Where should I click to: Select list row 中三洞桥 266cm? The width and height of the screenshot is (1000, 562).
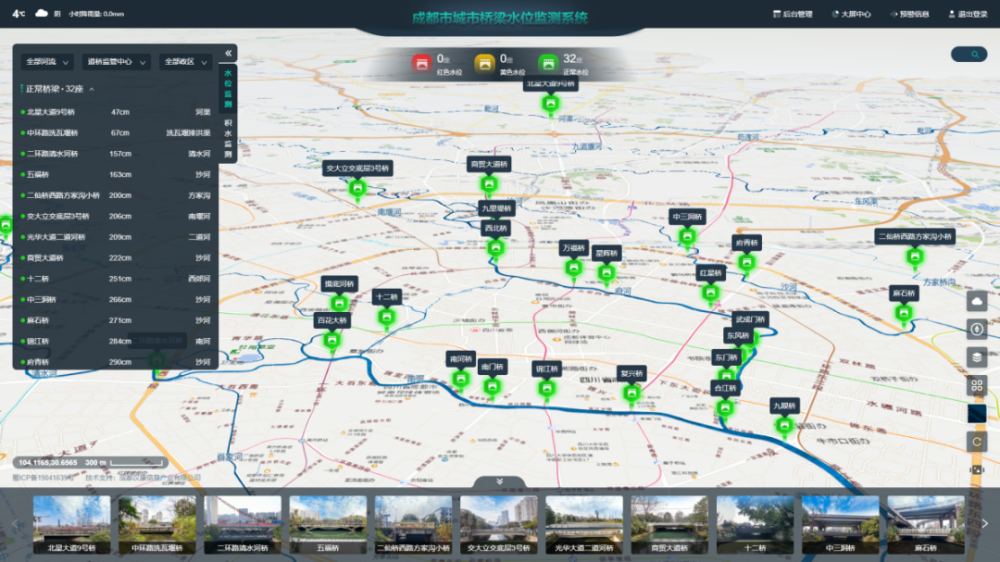(x=115, y=299)
